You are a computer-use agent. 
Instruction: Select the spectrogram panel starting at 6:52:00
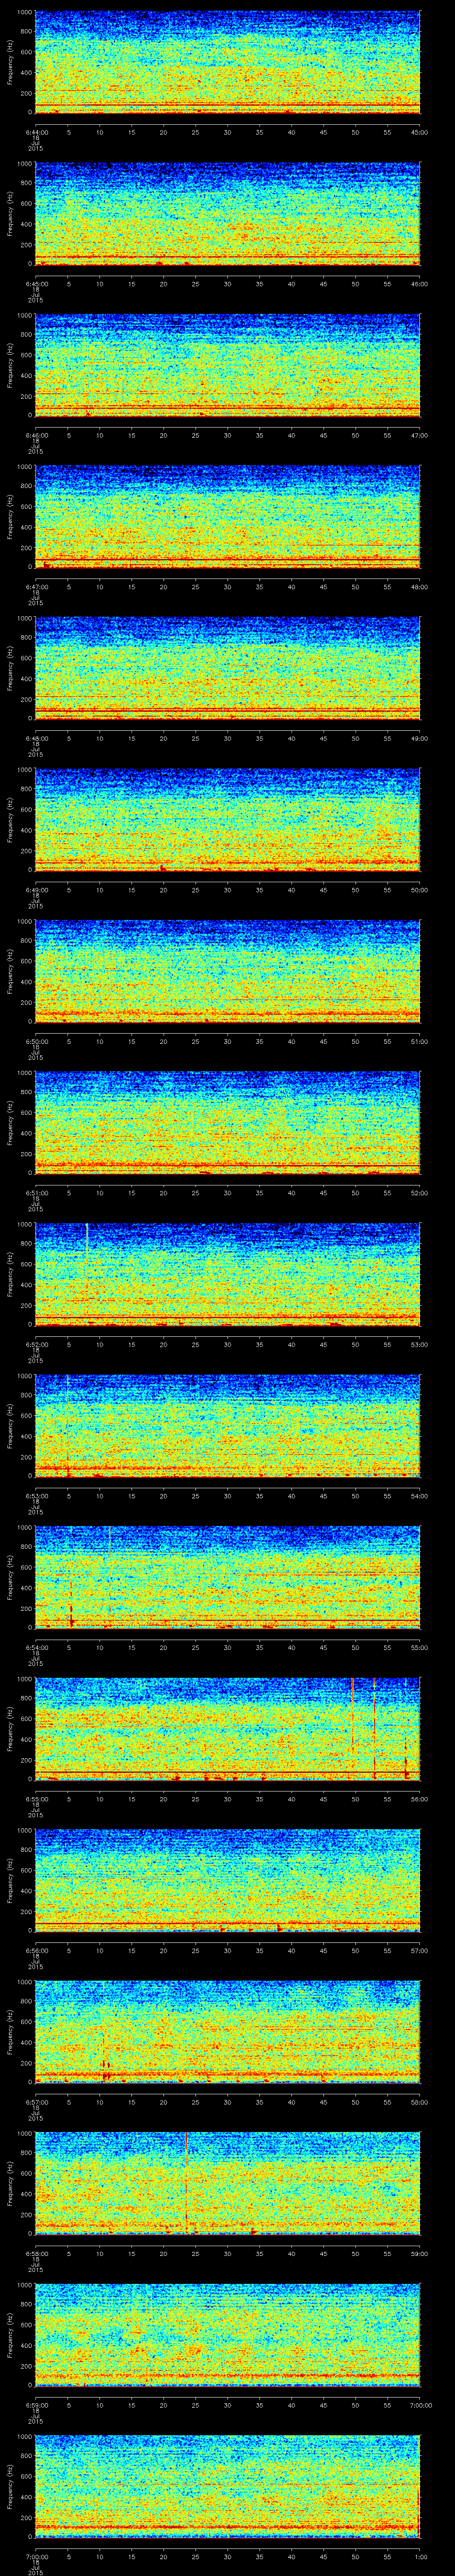tap(228, 1274)
